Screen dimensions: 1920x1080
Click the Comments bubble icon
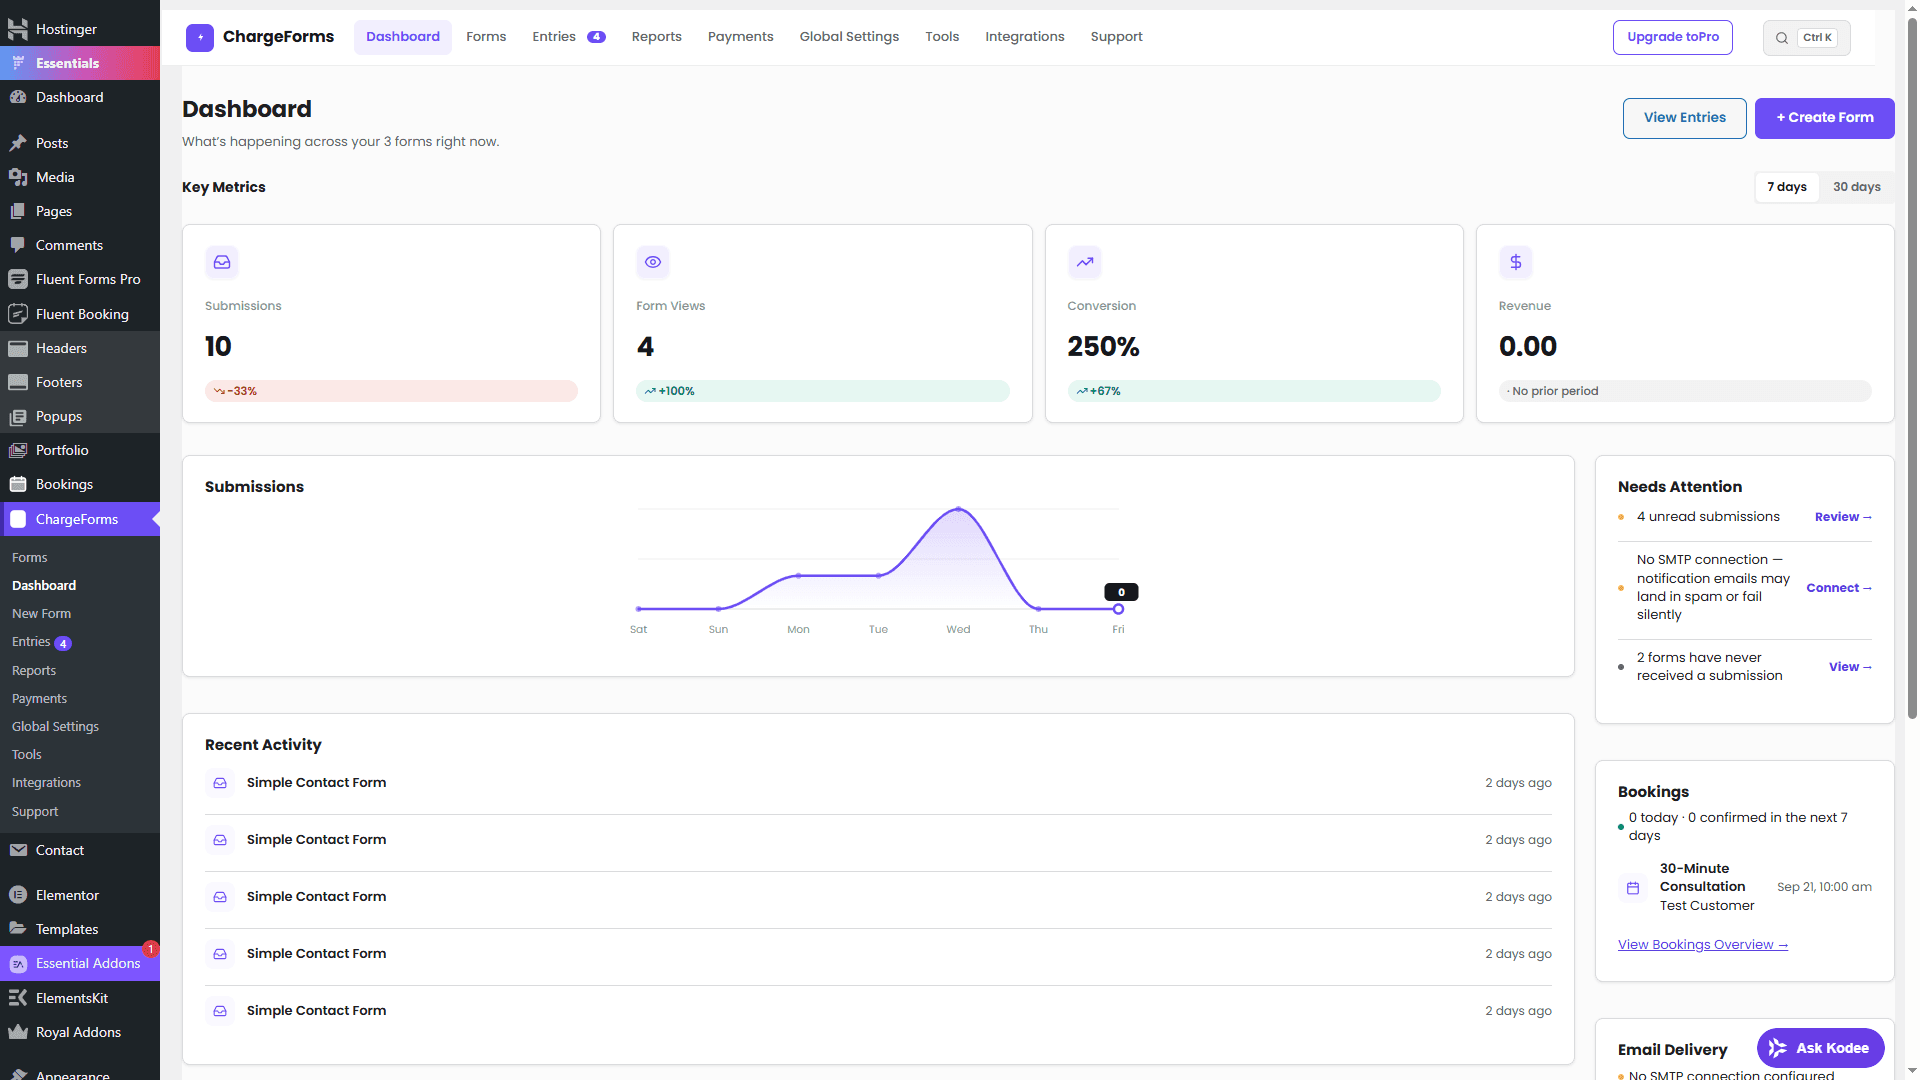point(18,245)
